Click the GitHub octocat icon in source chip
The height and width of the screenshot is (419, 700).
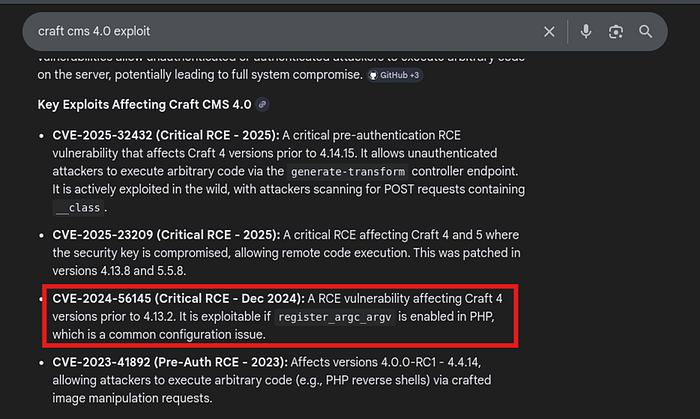pos(373,75)
